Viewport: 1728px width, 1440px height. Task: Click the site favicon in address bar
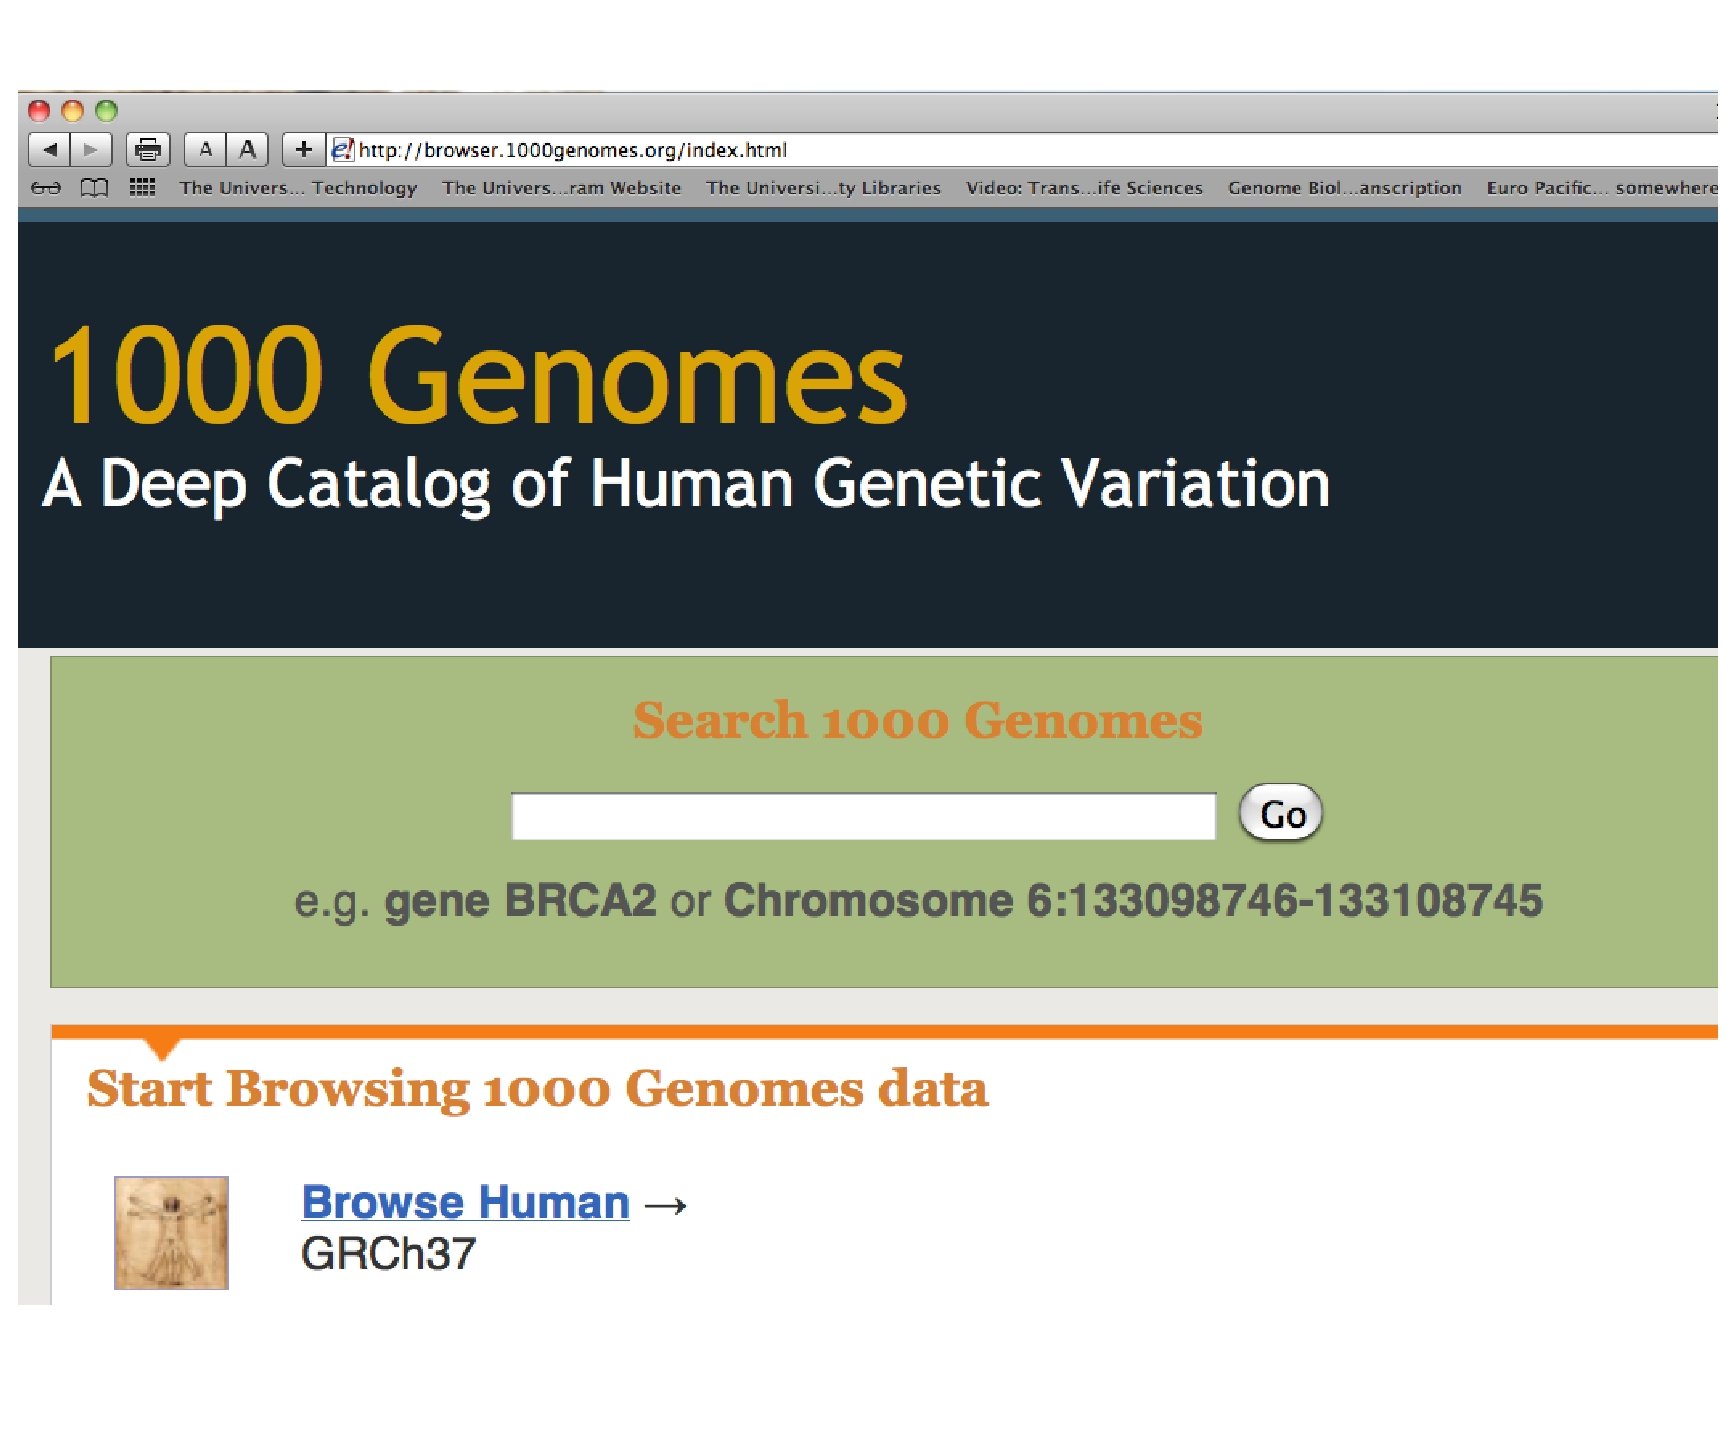pos(342,150)
